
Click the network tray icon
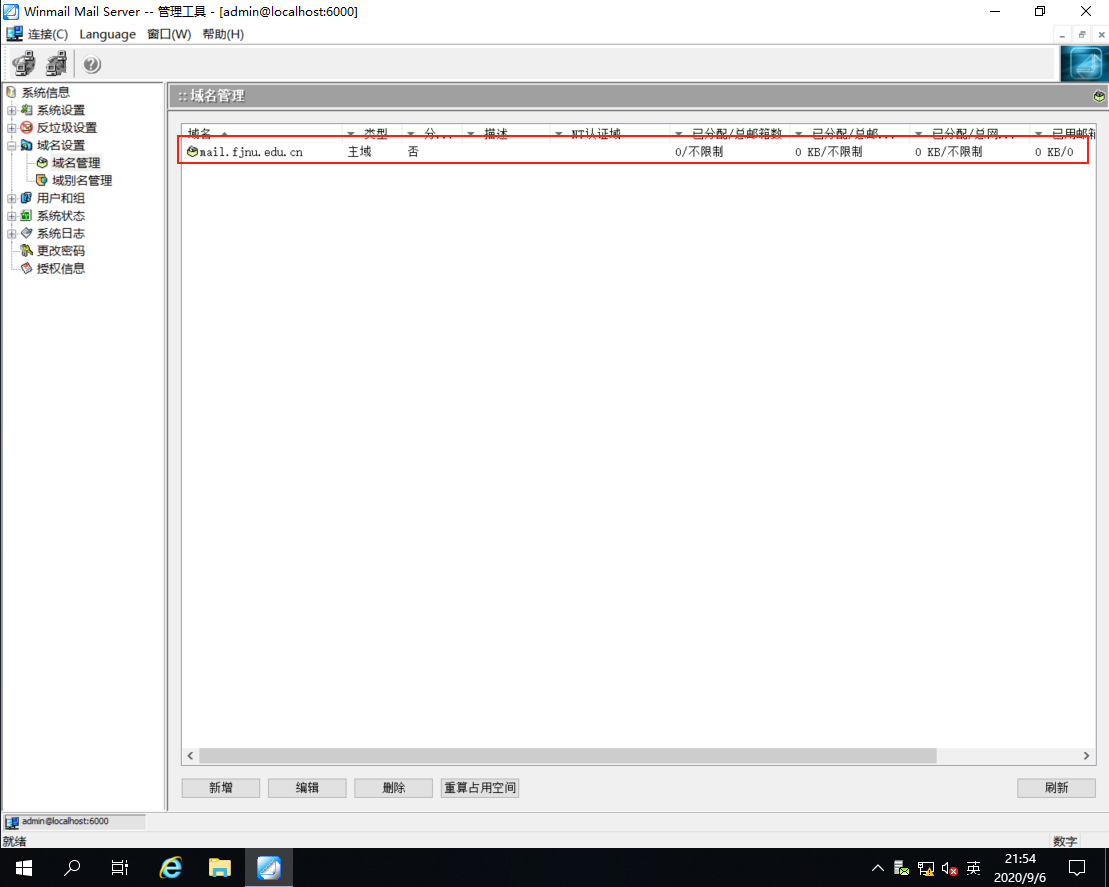coord(926,868)
